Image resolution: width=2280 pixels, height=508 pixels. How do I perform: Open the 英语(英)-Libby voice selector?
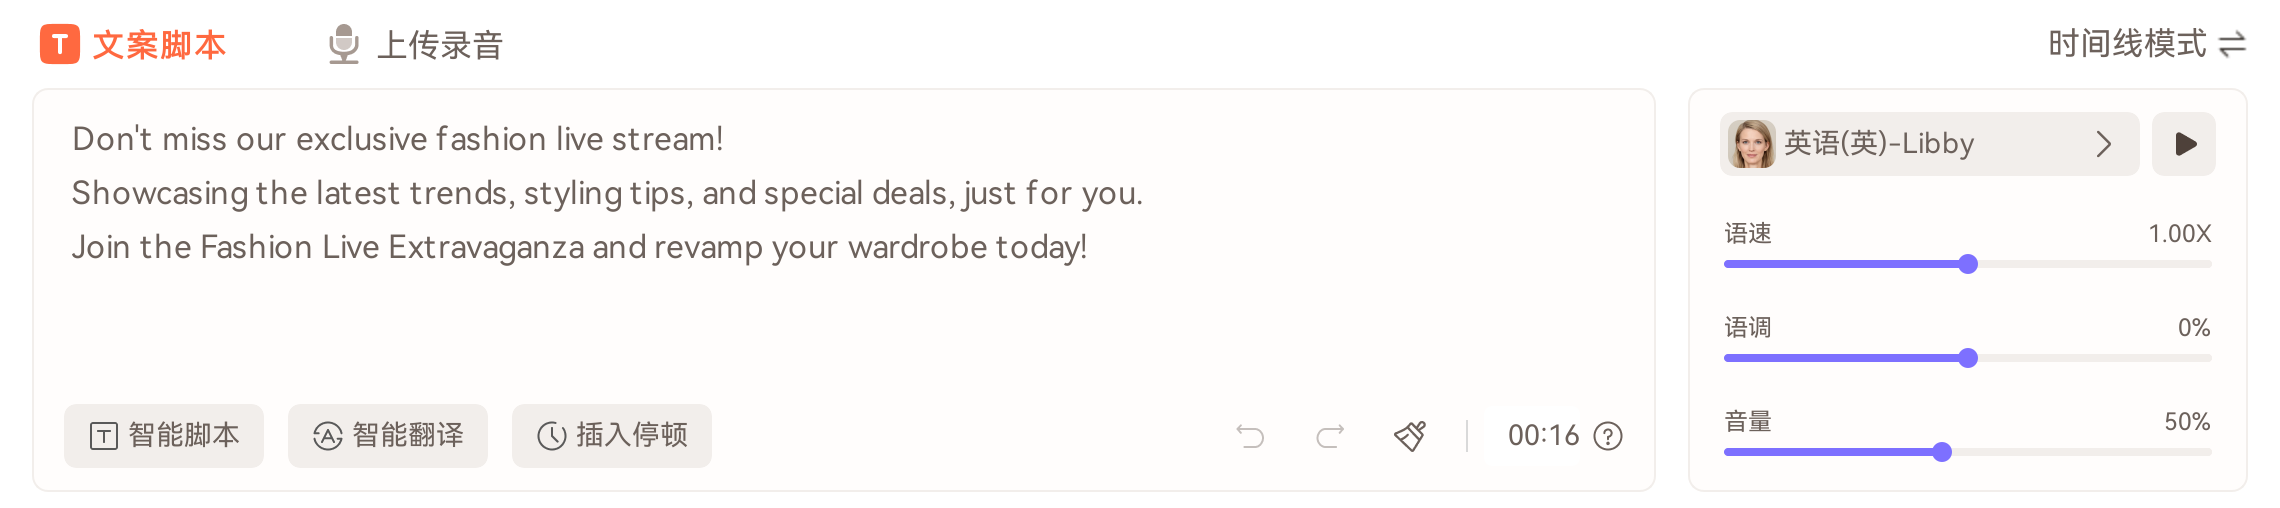[x=1878, y=144]
